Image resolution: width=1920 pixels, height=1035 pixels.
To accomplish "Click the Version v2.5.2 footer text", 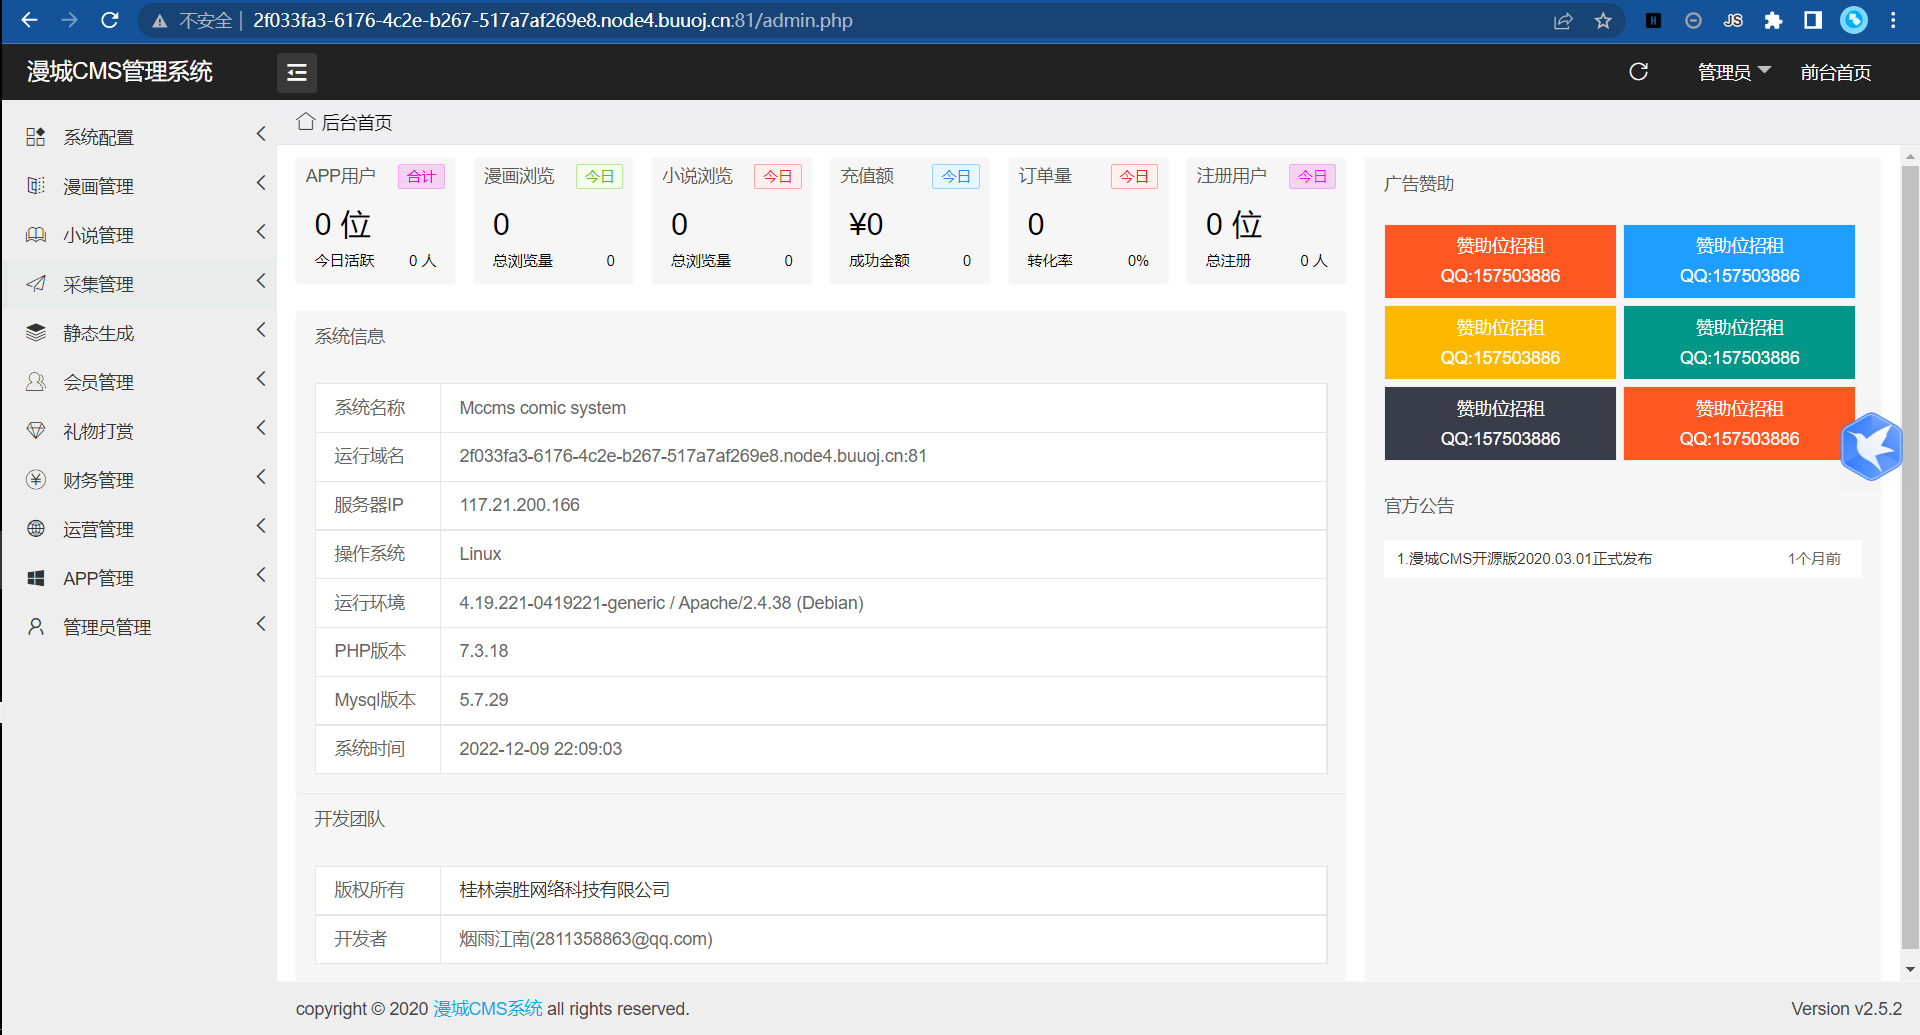I will pyautogui.click(x=1847, y=1008).
